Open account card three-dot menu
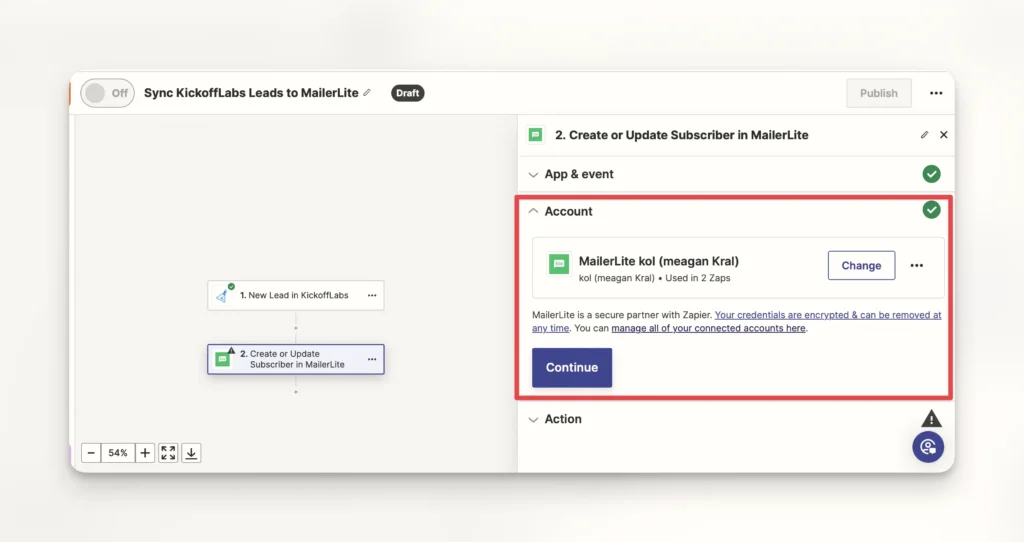This screenshot has width=1024, height=542. pyautogui.click(x=917, y=265)
